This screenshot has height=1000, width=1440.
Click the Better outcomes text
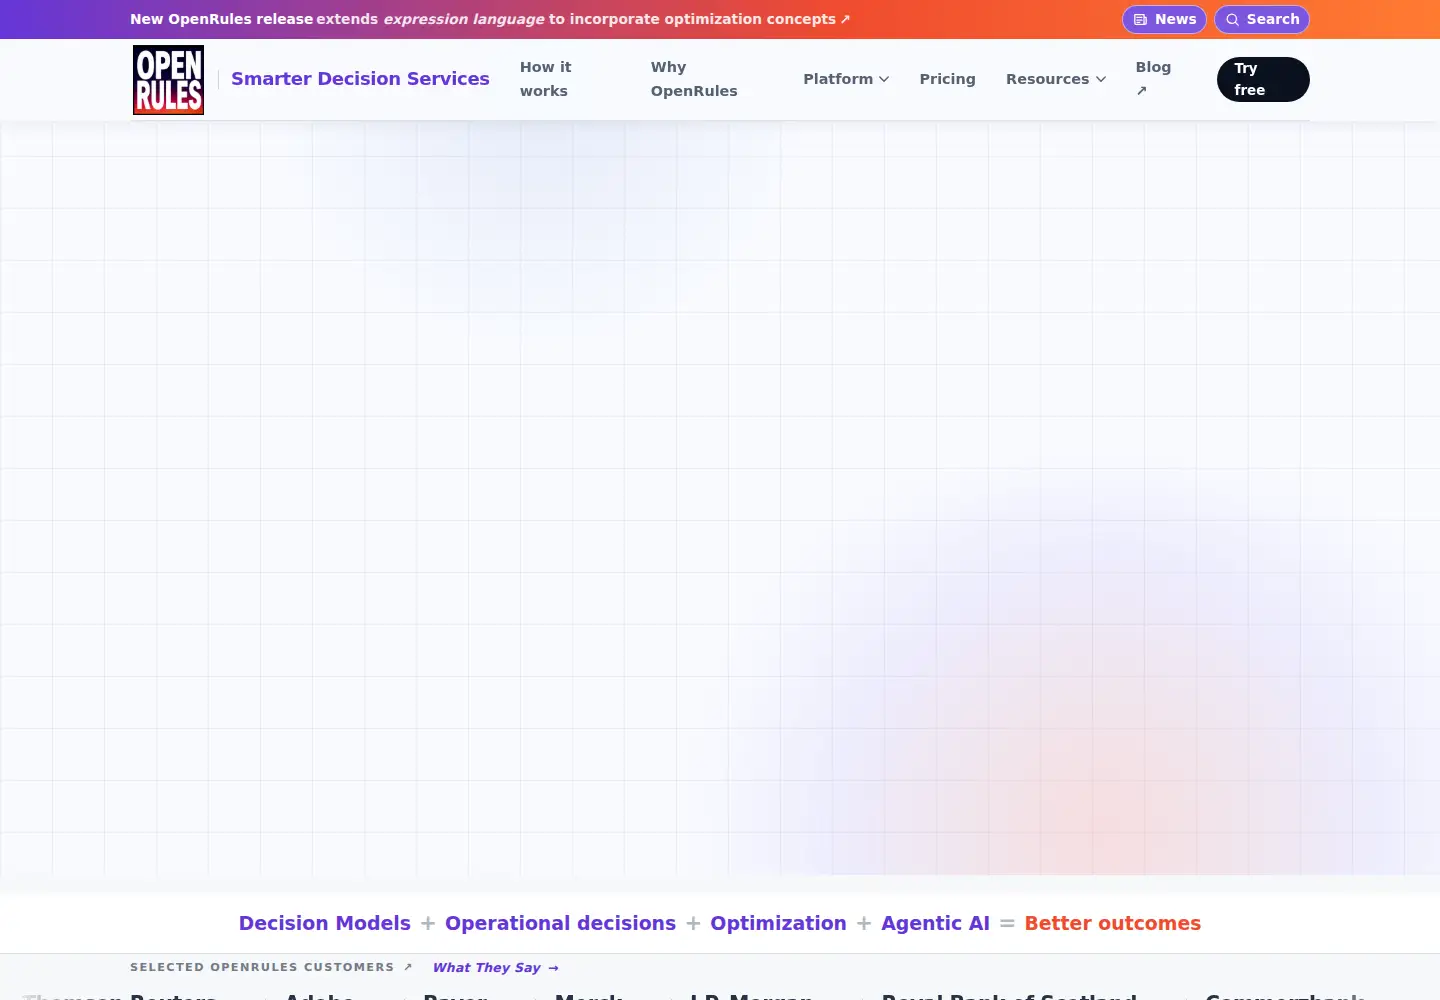1112,923
